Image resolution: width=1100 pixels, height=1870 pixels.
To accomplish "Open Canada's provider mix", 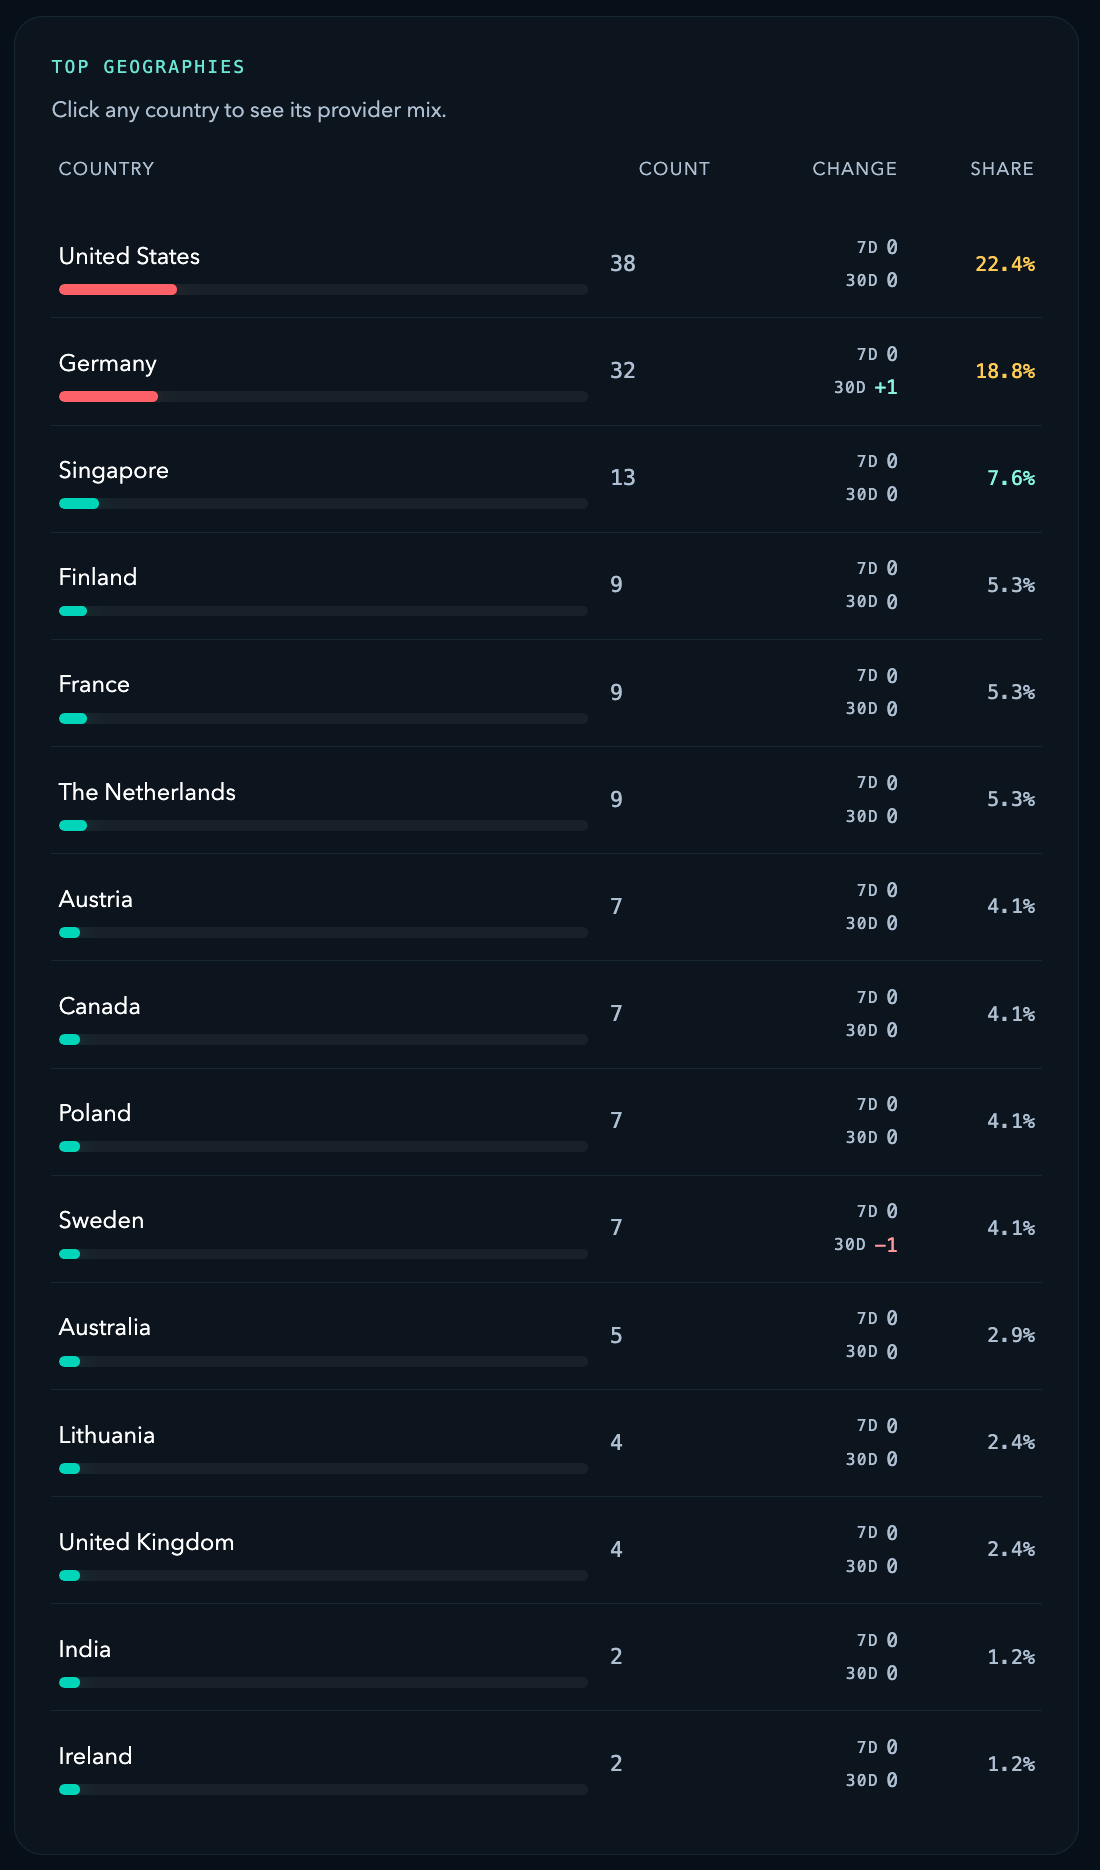I will pyautogui.click(x=99, y=1006).
